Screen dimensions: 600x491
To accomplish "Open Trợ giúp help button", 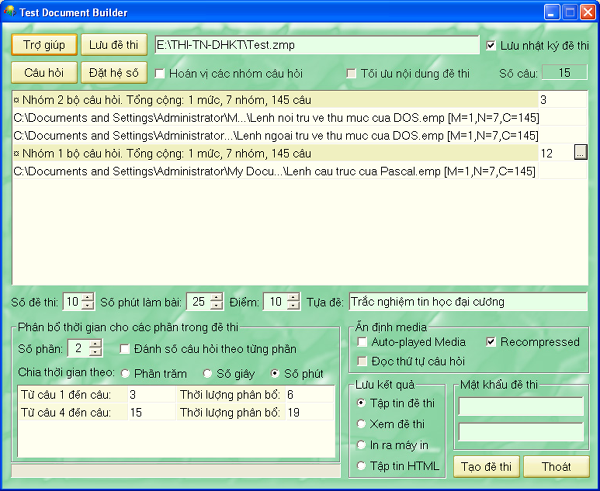I will [x=44, y=45].
